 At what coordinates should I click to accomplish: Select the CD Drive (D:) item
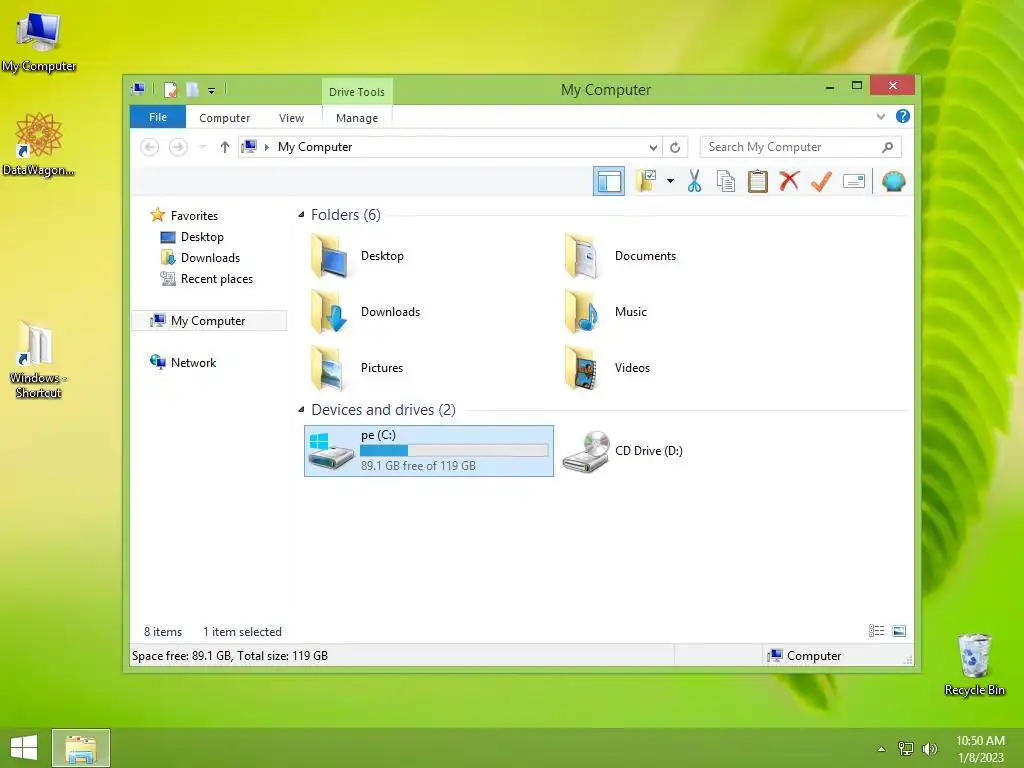(622, 451)
